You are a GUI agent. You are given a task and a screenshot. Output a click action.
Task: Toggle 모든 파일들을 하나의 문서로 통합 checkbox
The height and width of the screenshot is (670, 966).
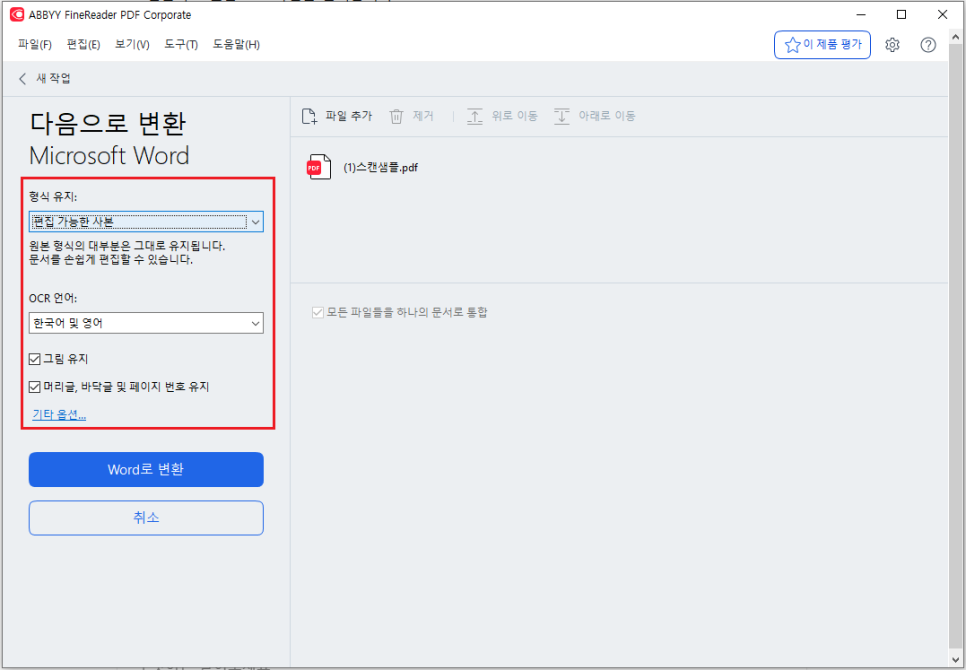point(317,312)
